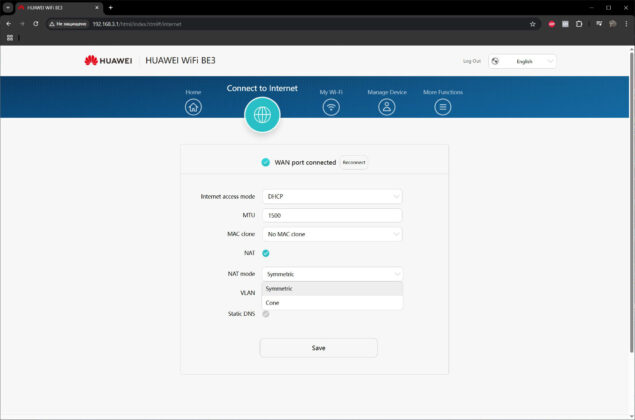
Task: Click the red extension icon in toolbar
Action: pos(552,24)
